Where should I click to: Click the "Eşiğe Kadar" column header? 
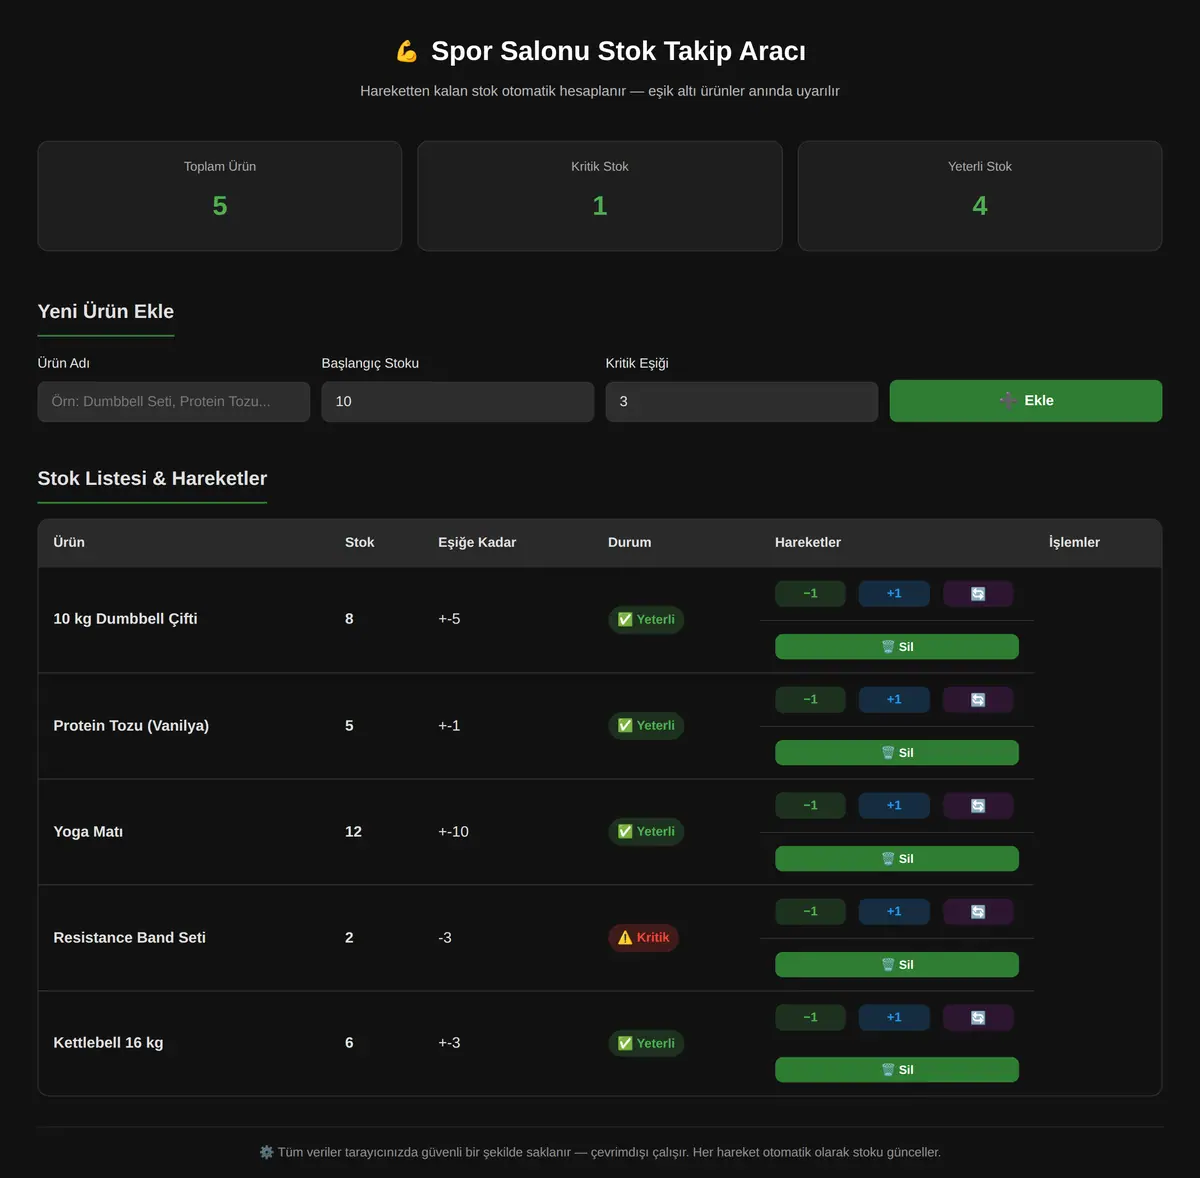click(477, 542)
